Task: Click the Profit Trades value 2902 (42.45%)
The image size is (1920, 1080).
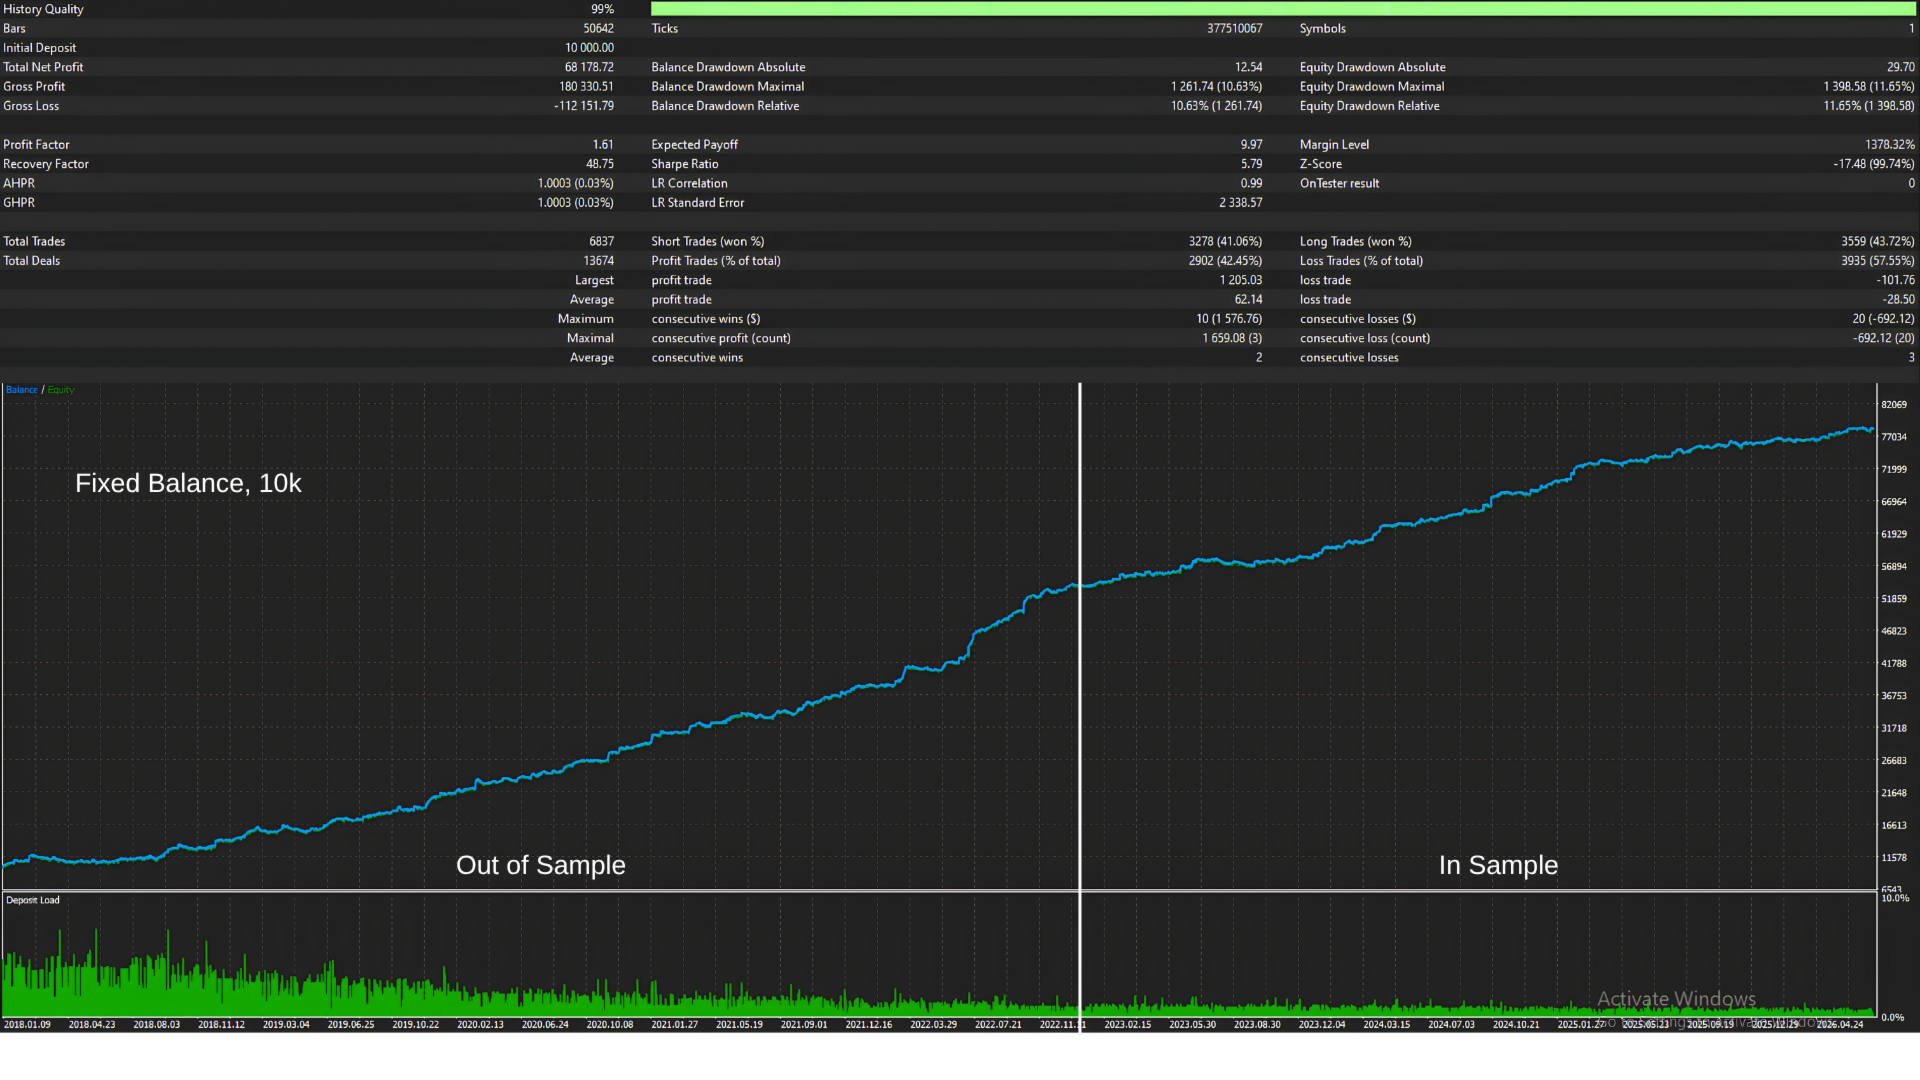Action: (x=1225, y=261)
